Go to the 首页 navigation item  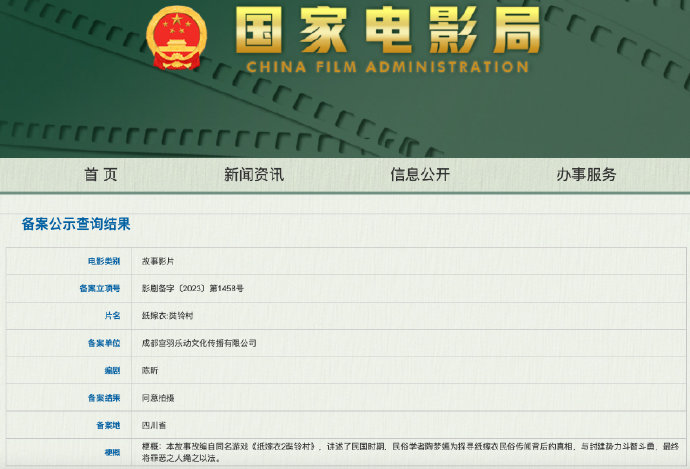pos(101,175)
